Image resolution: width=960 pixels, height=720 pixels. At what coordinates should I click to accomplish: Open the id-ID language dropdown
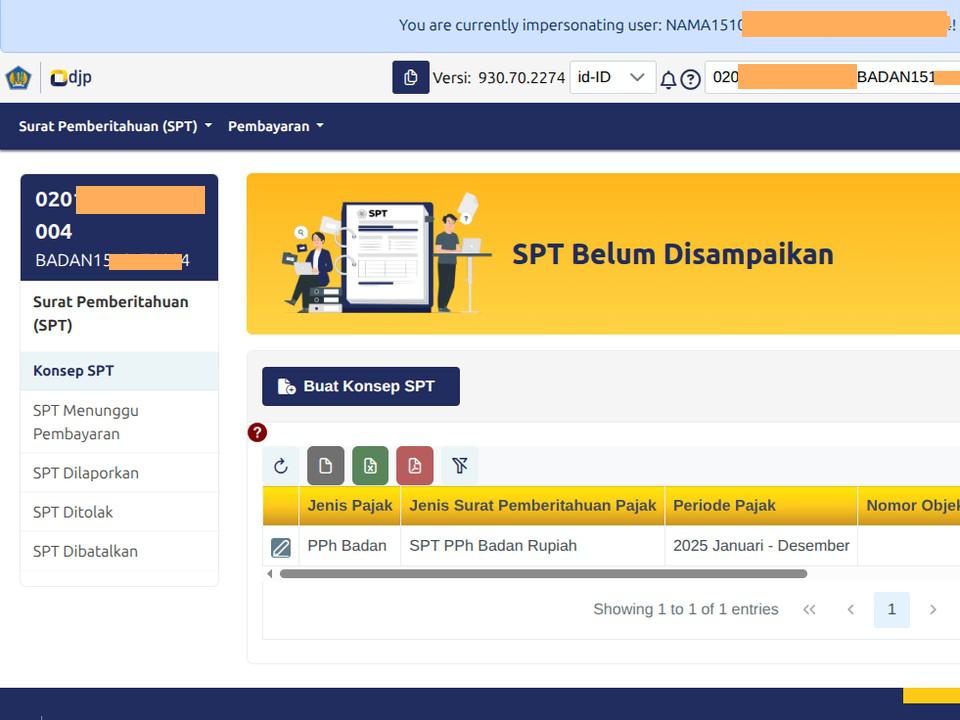click(x=612, y=77)
